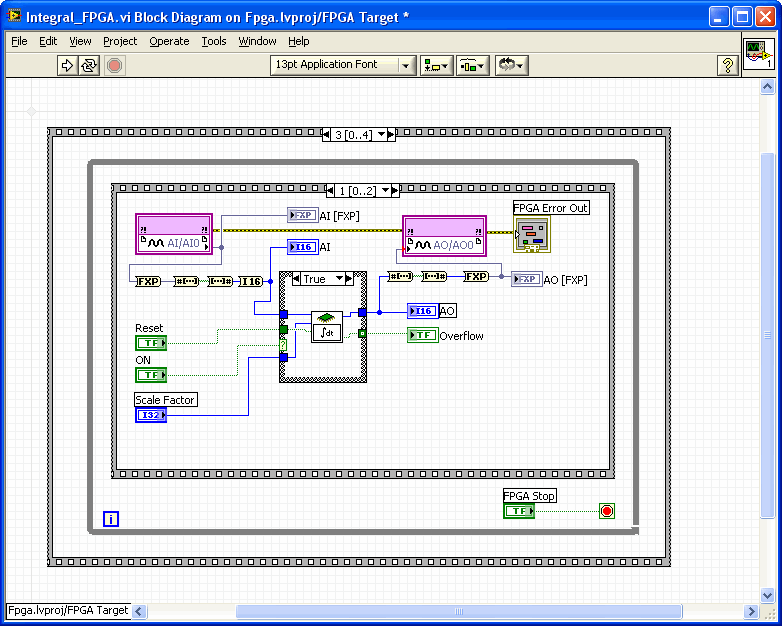Click the loop iteration i terminal
Screen dimensions: 782x626
pos(111,519)
